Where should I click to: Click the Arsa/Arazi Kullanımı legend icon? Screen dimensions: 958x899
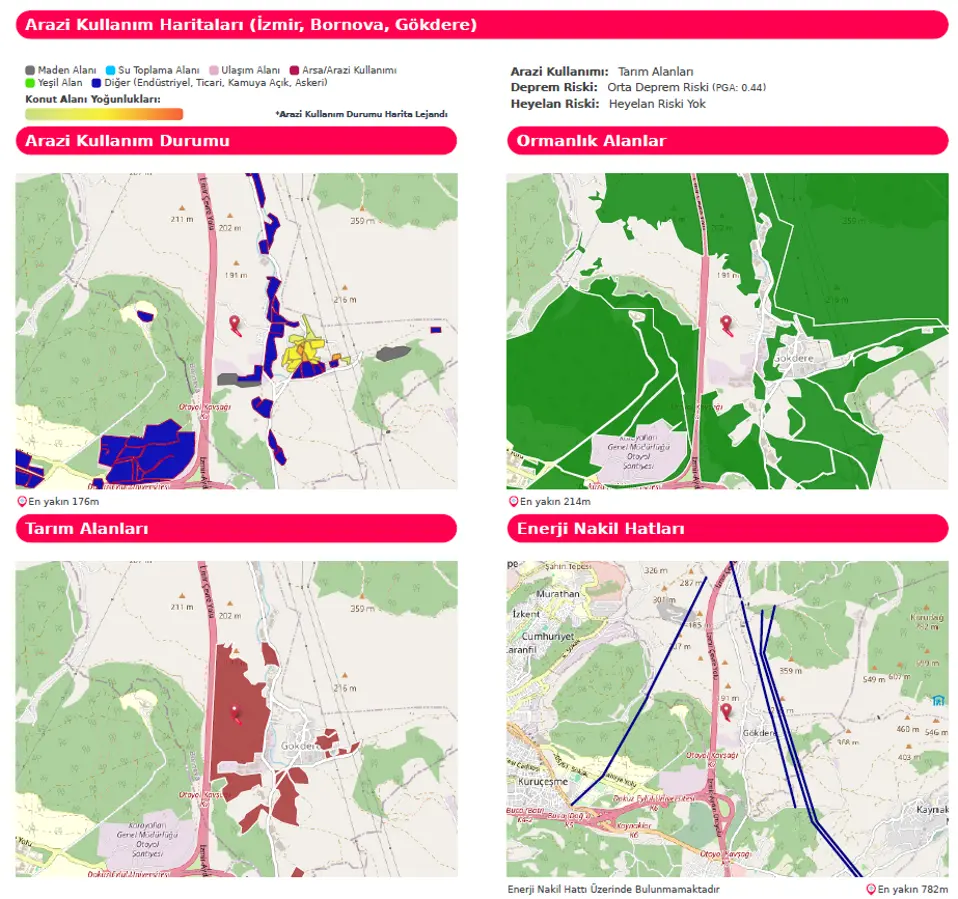pyautogui.click(x=295, y=70)
